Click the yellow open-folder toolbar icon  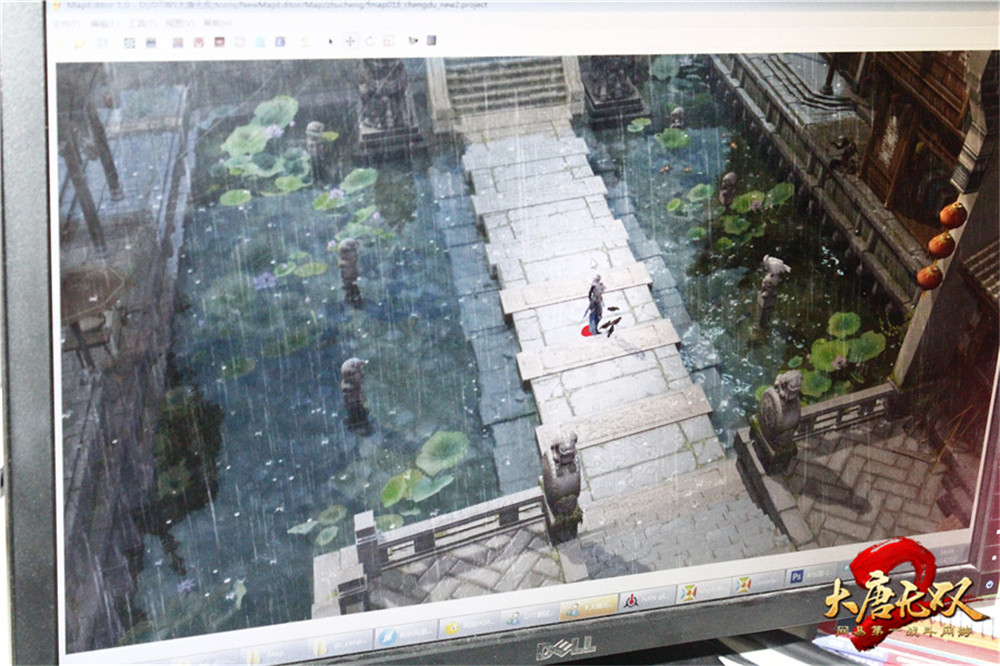80,43
